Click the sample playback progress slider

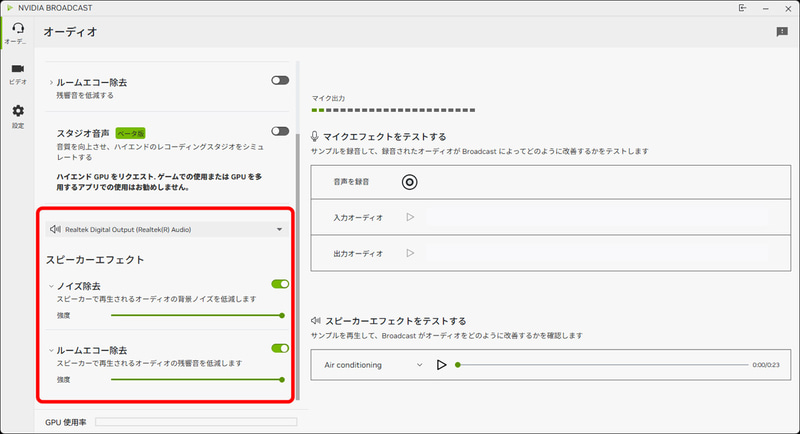(602, 365)
